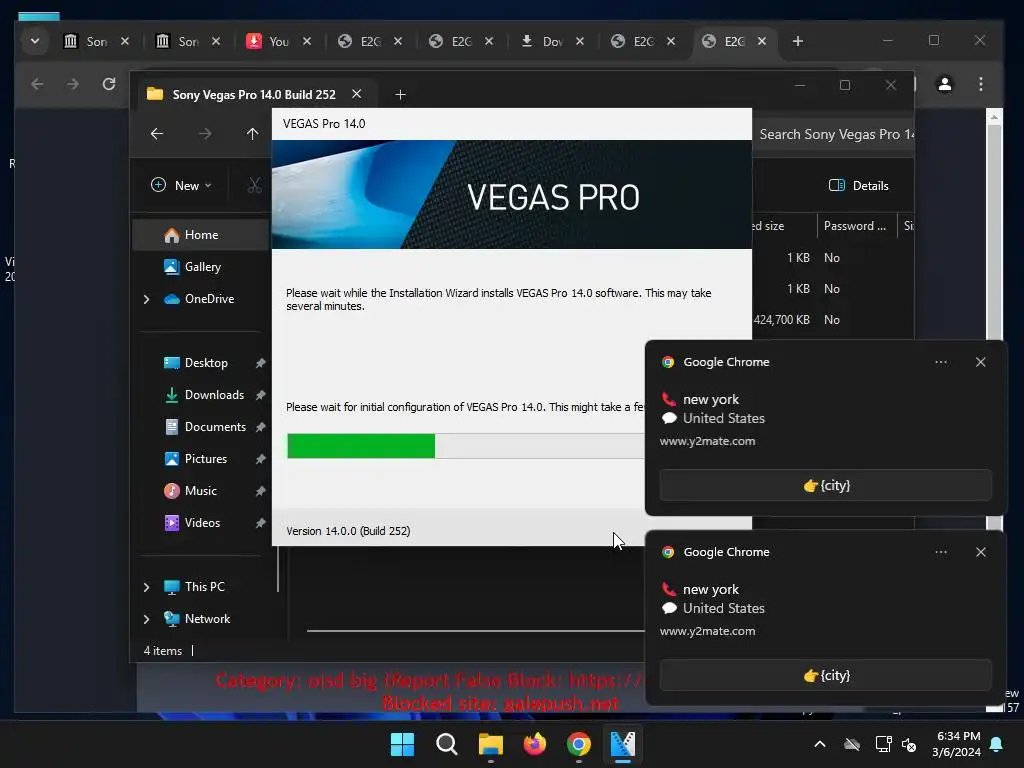Open Chrome three-dot menu
The width and height of the screenshot is (1024, 768).
(981, 84)
